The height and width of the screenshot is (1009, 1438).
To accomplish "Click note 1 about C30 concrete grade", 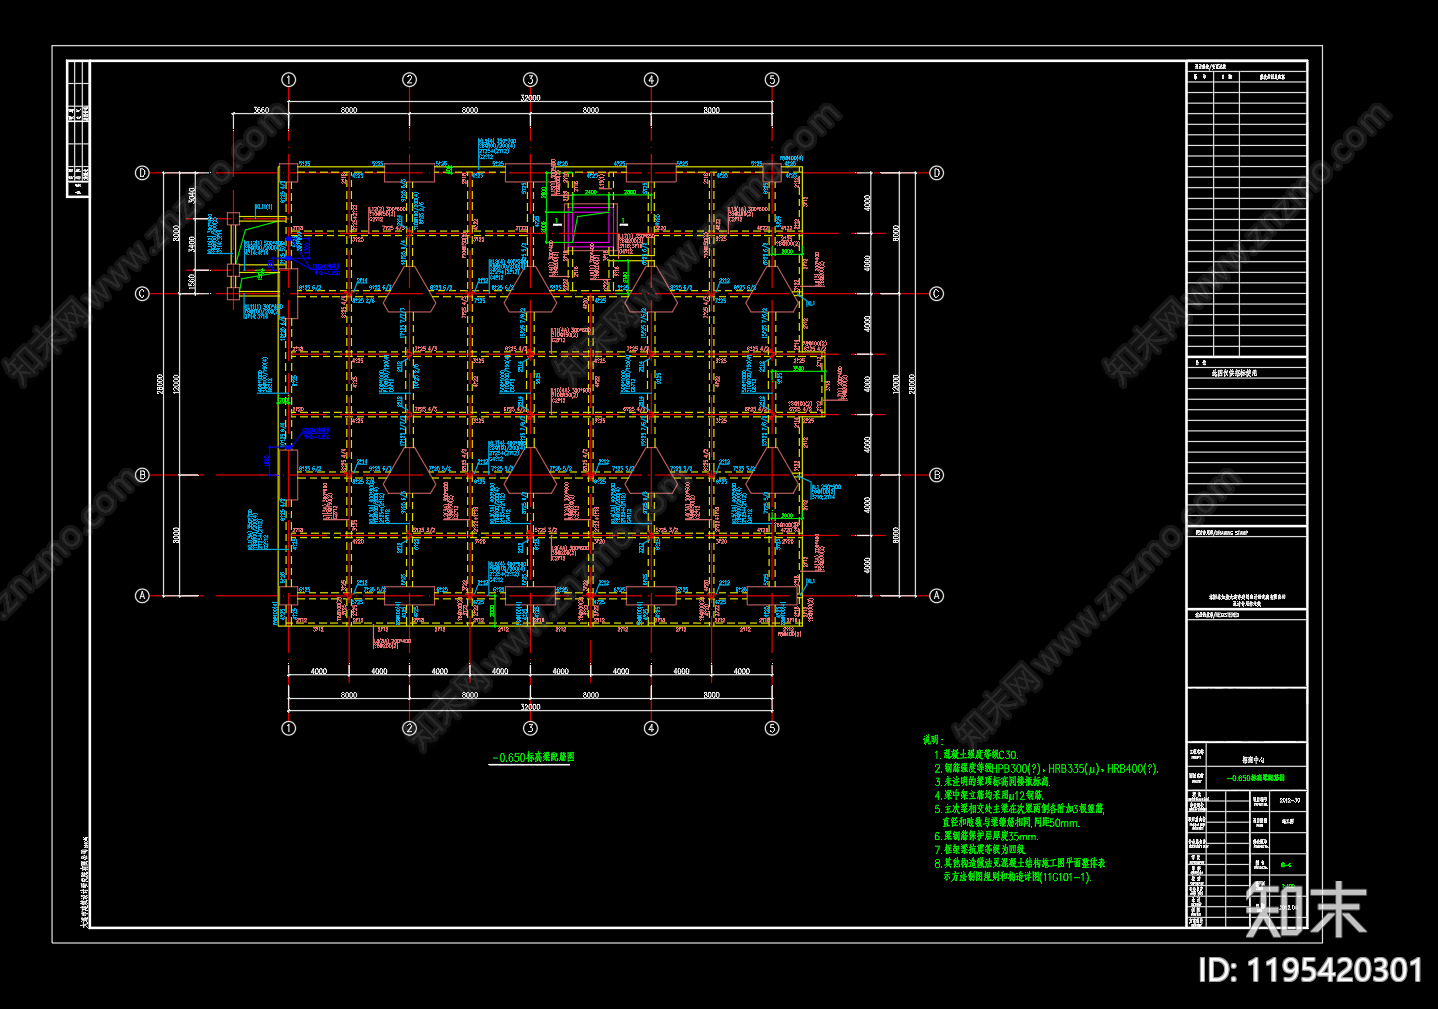I will click(x=976, y=755).
